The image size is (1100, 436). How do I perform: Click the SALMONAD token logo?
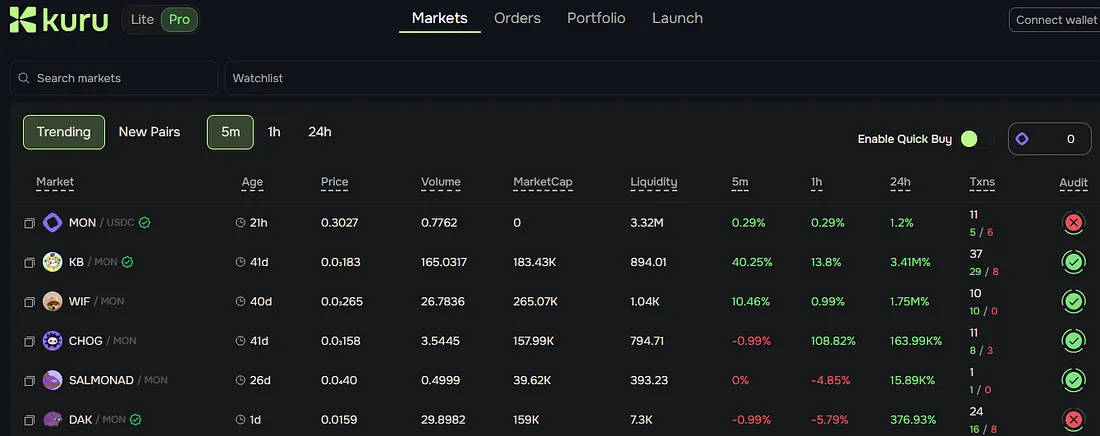pos(53,380)
